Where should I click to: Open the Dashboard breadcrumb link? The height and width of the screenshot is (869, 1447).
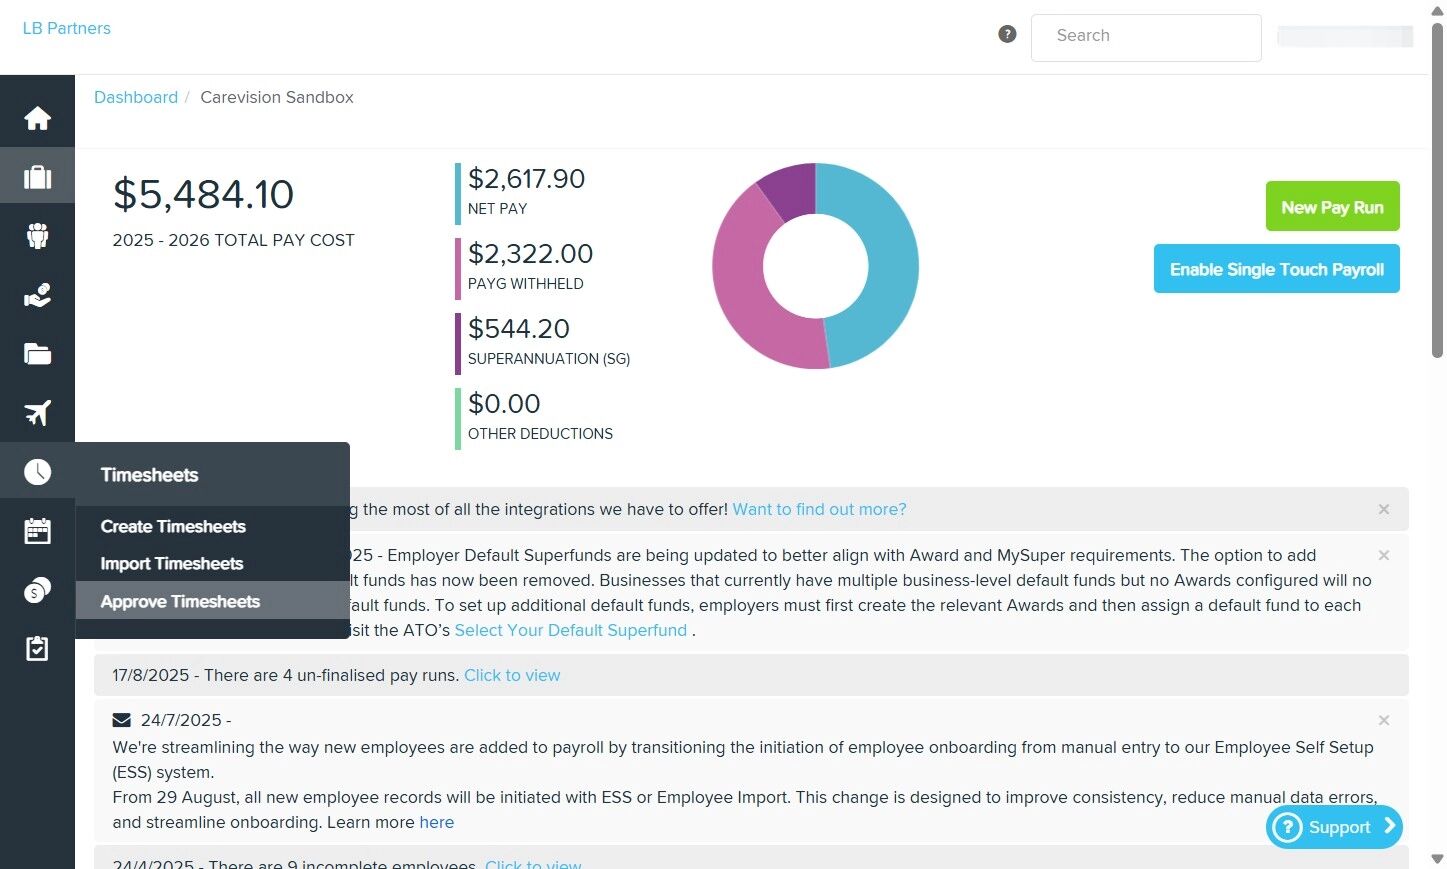point(136,97)
